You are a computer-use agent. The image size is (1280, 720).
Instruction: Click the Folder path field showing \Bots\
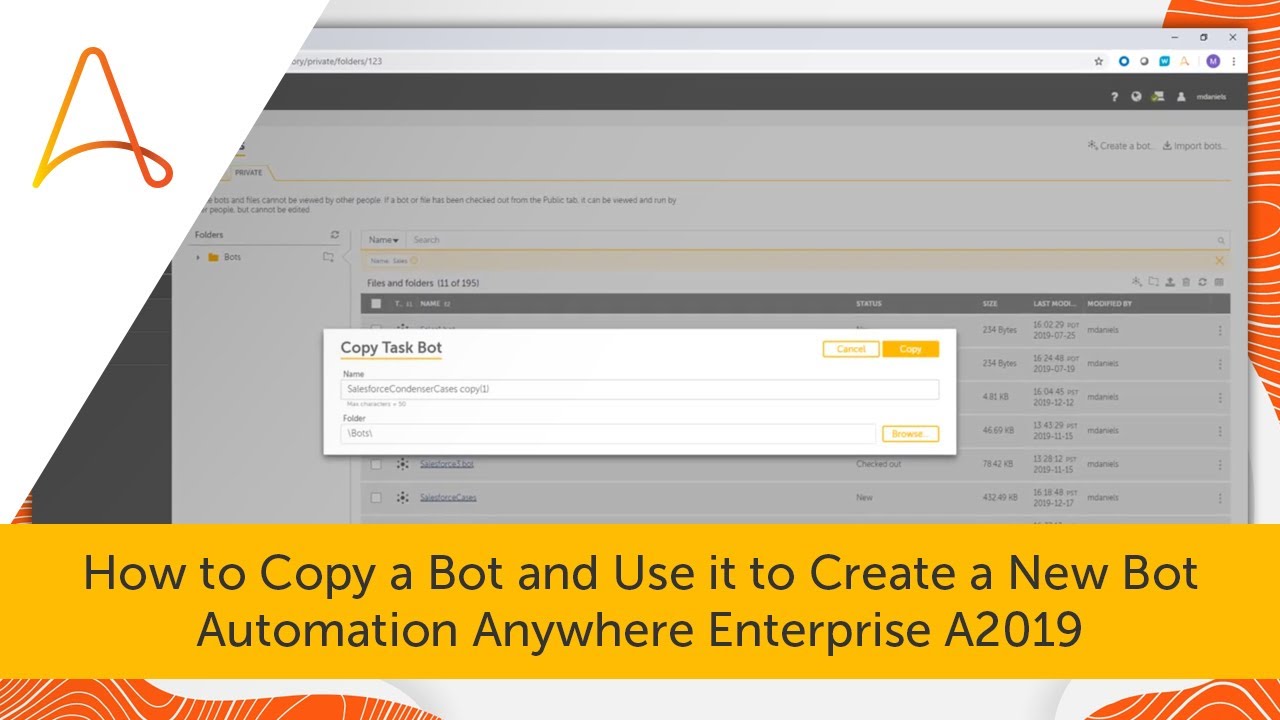coord(608,434)
